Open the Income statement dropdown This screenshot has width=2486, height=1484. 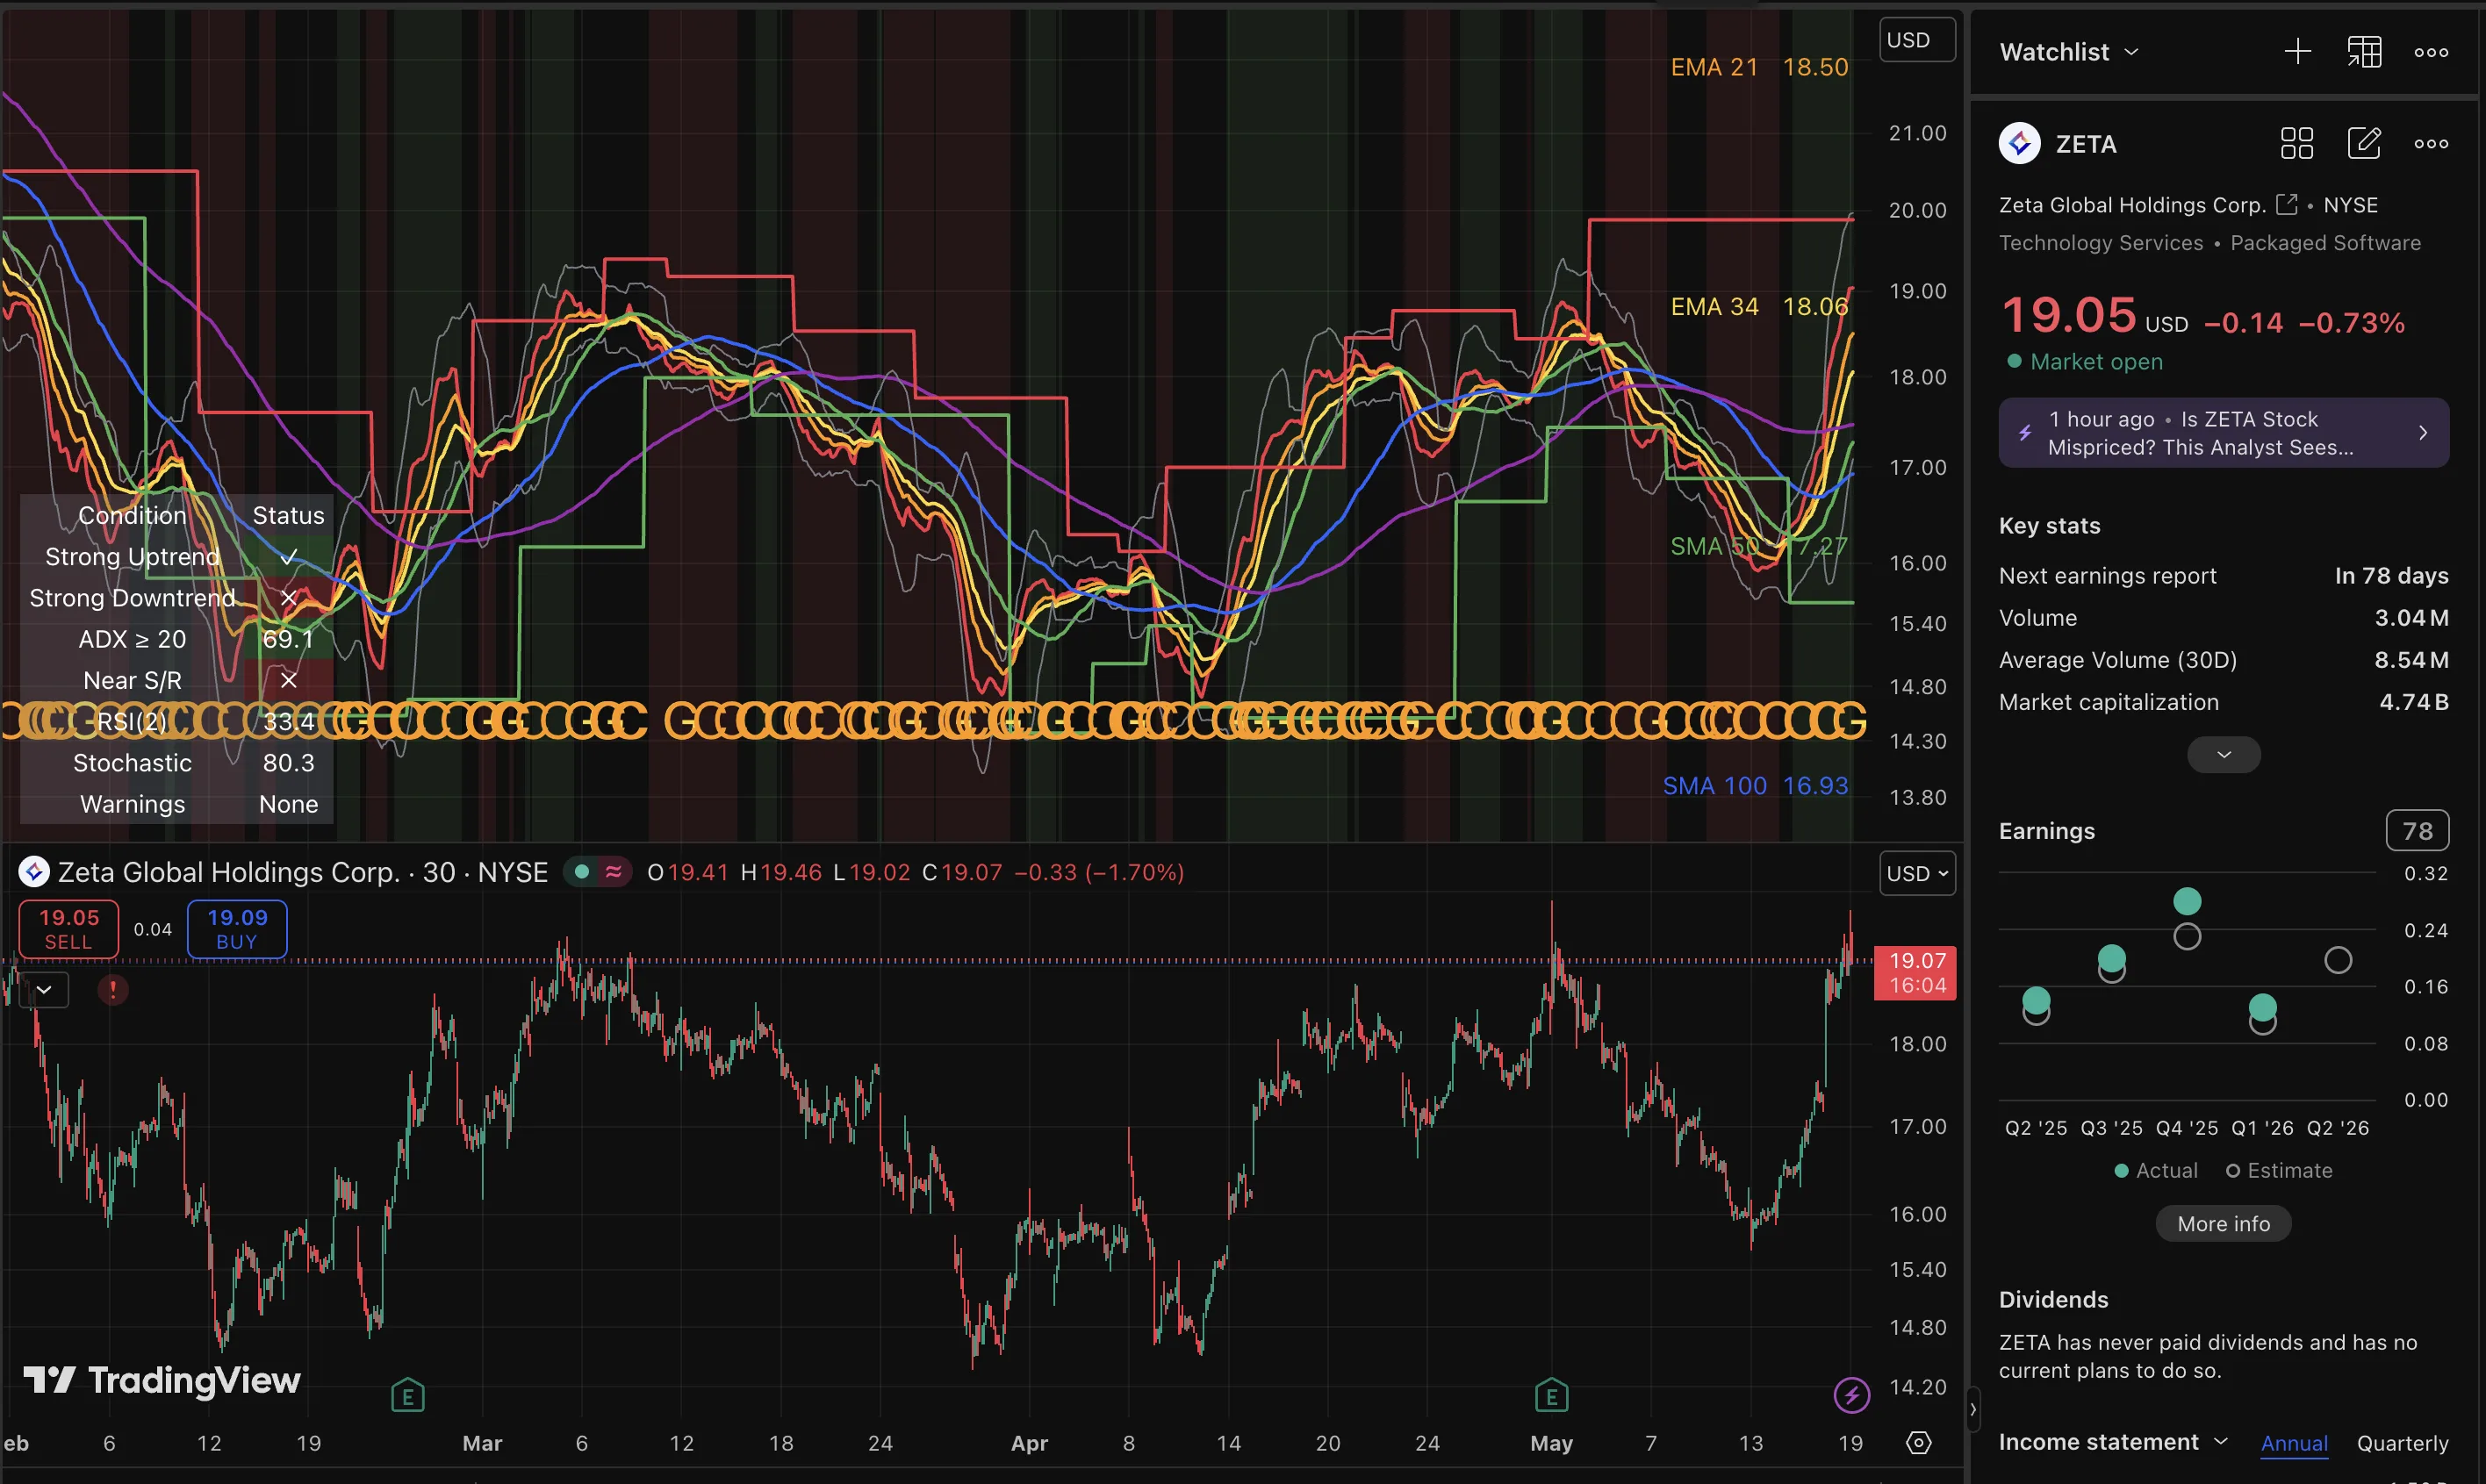click(2113, 1442)
